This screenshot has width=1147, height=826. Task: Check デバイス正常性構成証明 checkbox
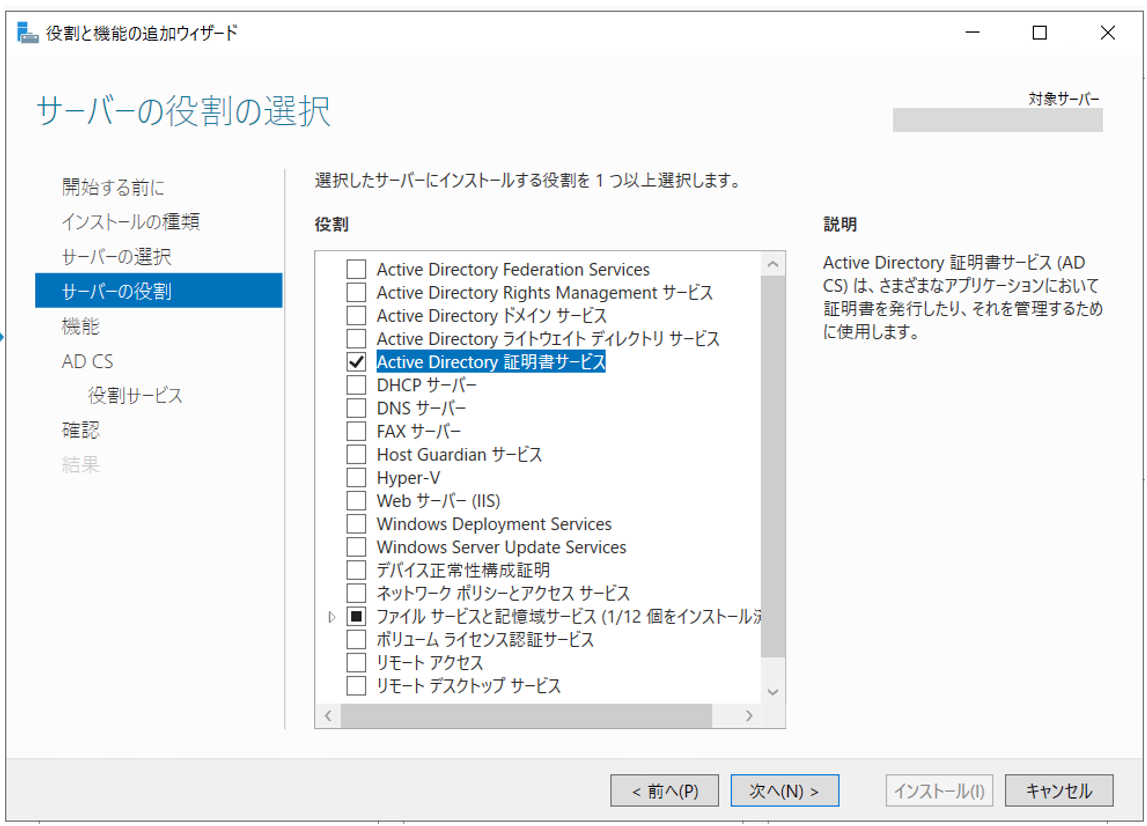click(x=356, y=570)
